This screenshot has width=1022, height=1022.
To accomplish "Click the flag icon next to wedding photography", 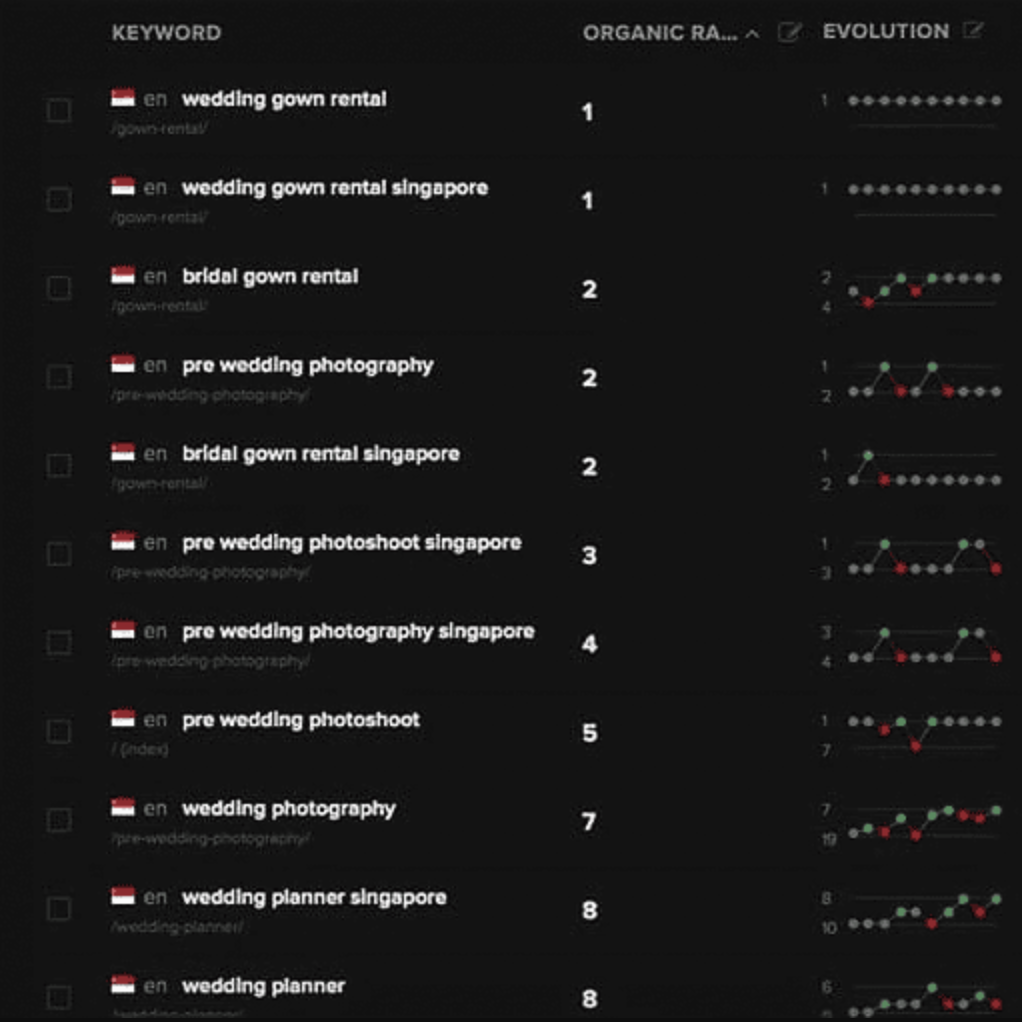I will tap(123, 808).
